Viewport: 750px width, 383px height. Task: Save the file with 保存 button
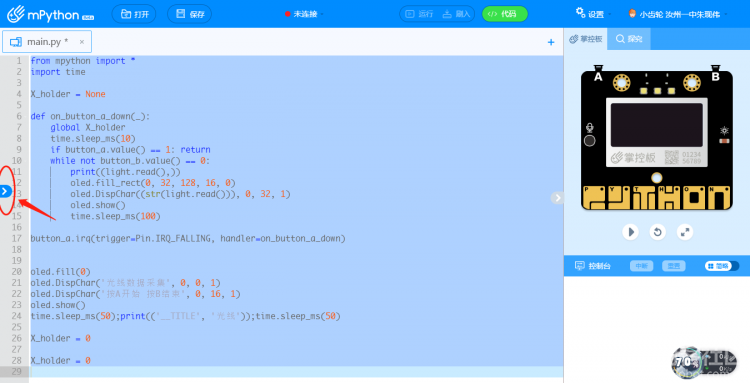tap(189, 14)
